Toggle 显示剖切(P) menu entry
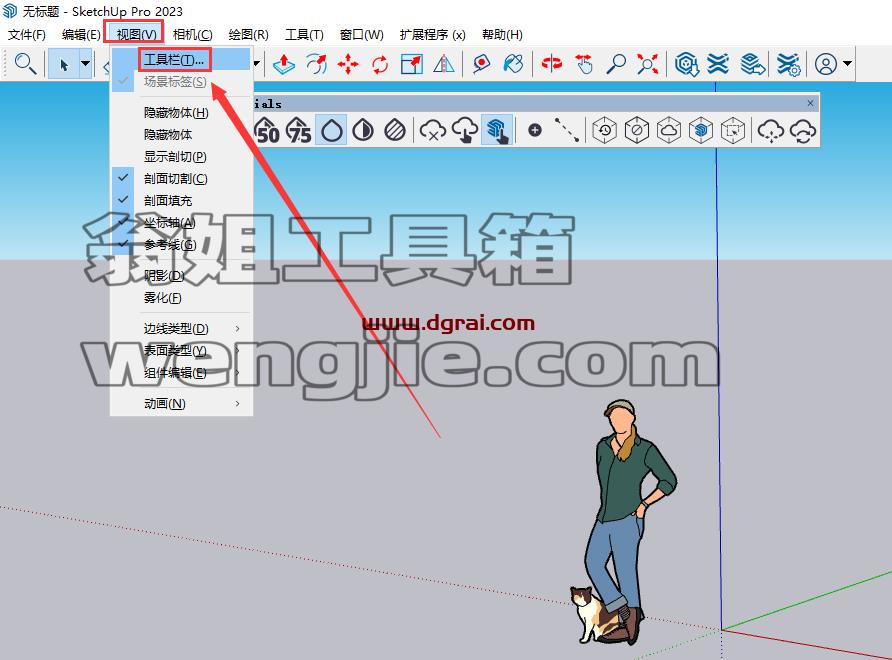The width and height of the screenshot is (892, 660). (x=181, y=156)
